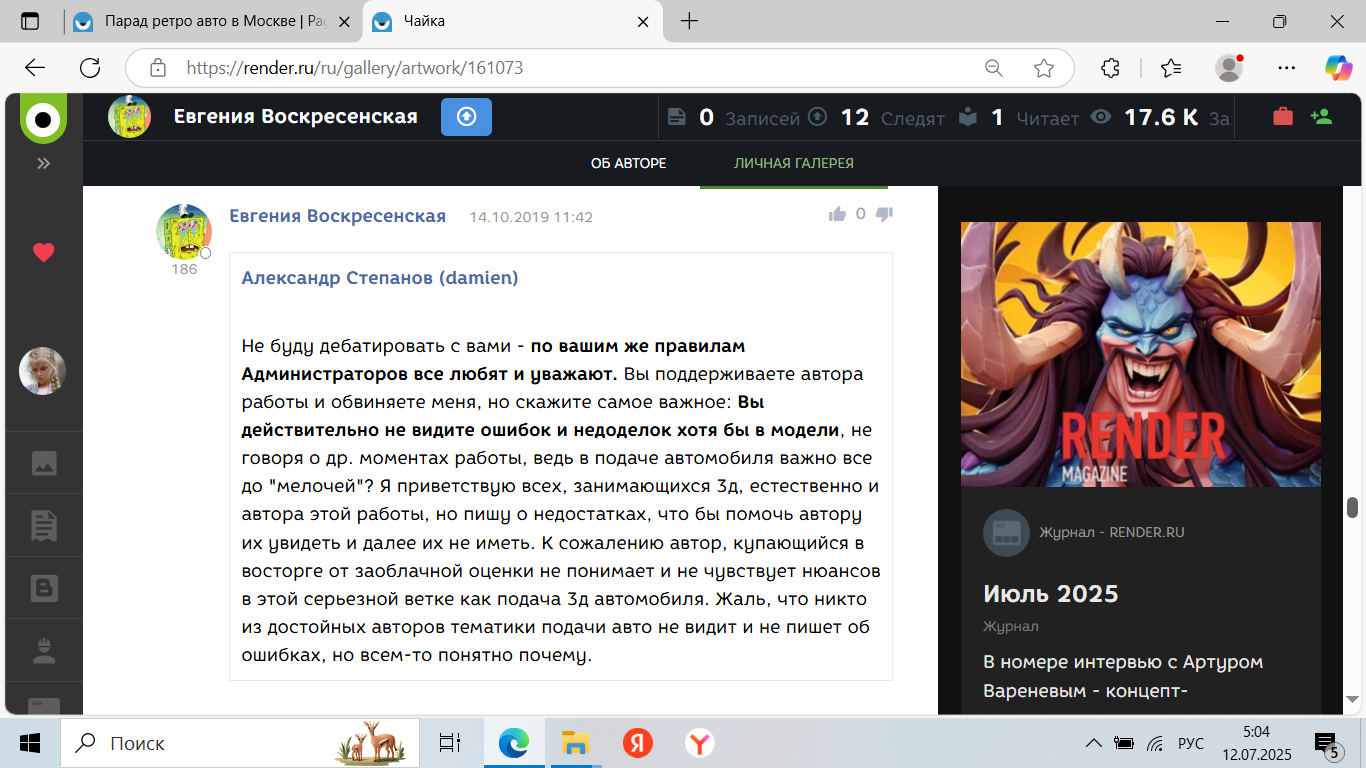Like the comment with thumbs up
Viewport: 1366px width, 768px height.
837,214
